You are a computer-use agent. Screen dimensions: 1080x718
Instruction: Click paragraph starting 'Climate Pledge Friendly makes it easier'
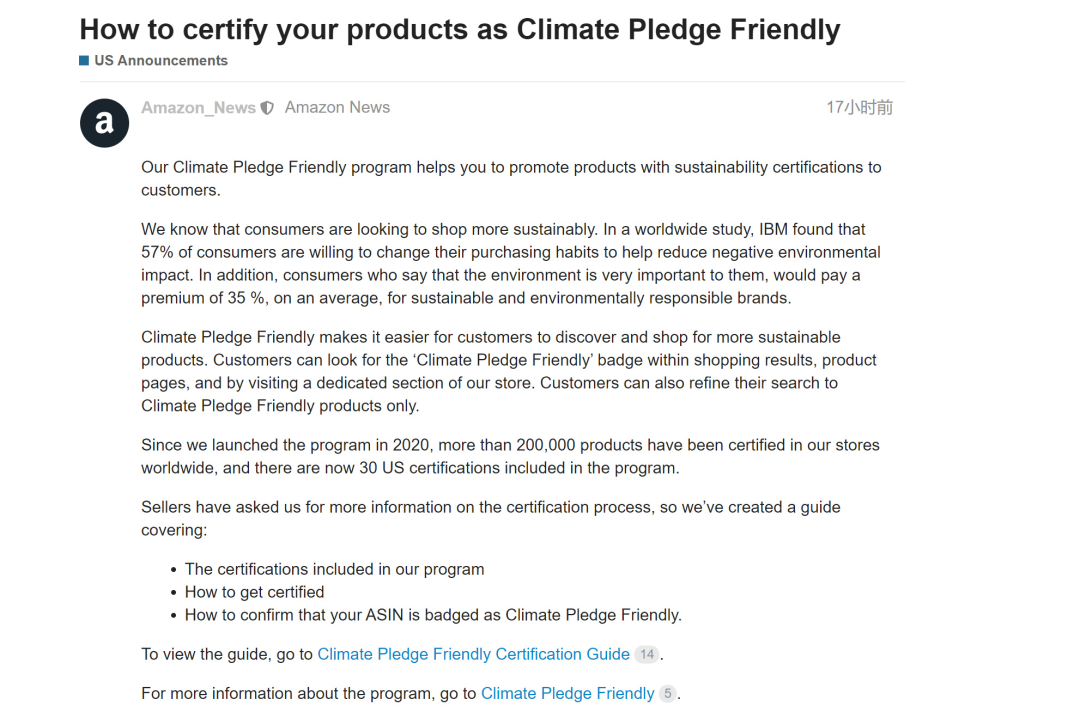coord(509,371)
